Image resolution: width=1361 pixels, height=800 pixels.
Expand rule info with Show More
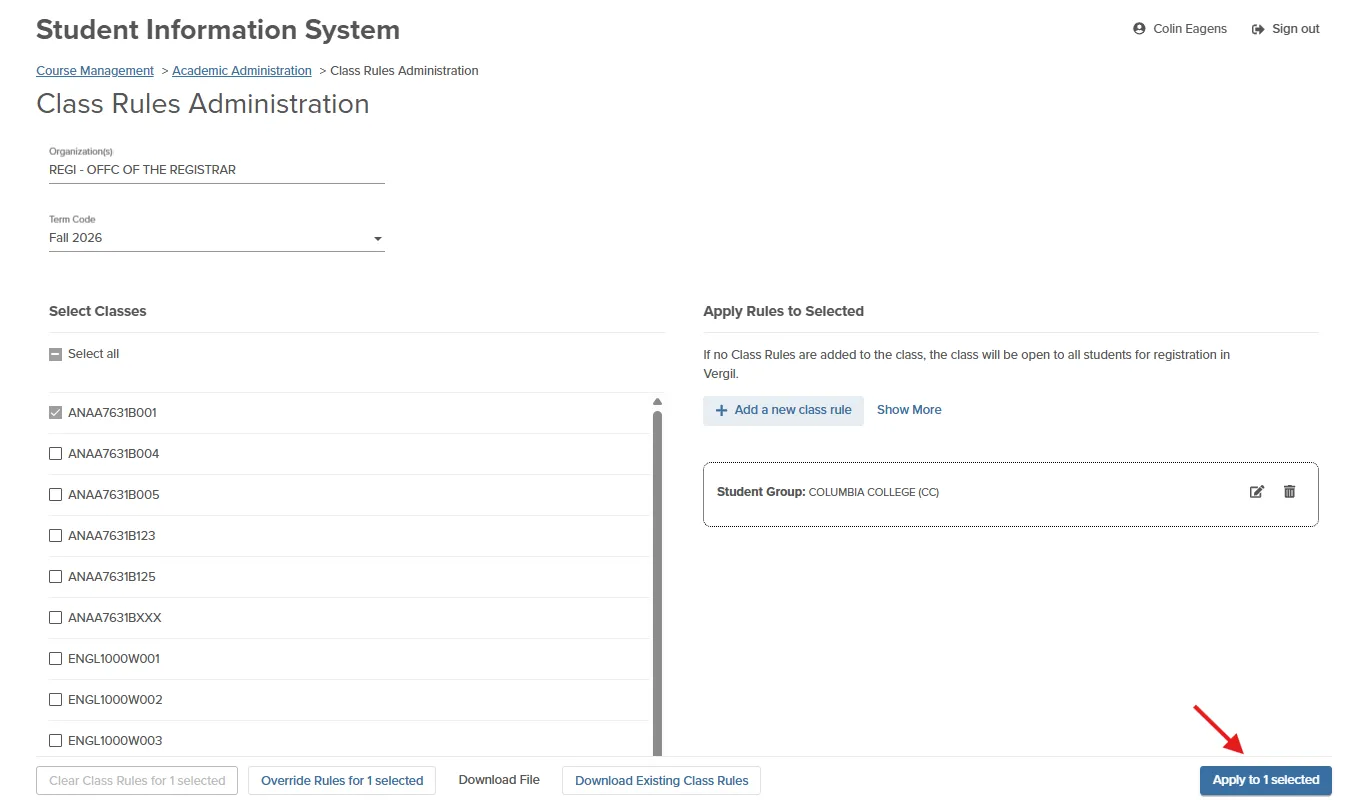(x=909, y=410)
